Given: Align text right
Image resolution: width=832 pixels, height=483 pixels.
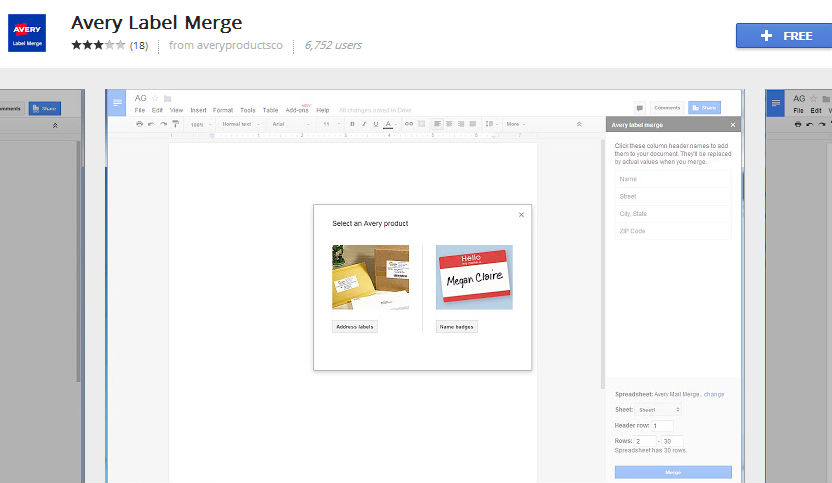Looking at the screenshot, I should pyautogui.click(x=461, y=124).
